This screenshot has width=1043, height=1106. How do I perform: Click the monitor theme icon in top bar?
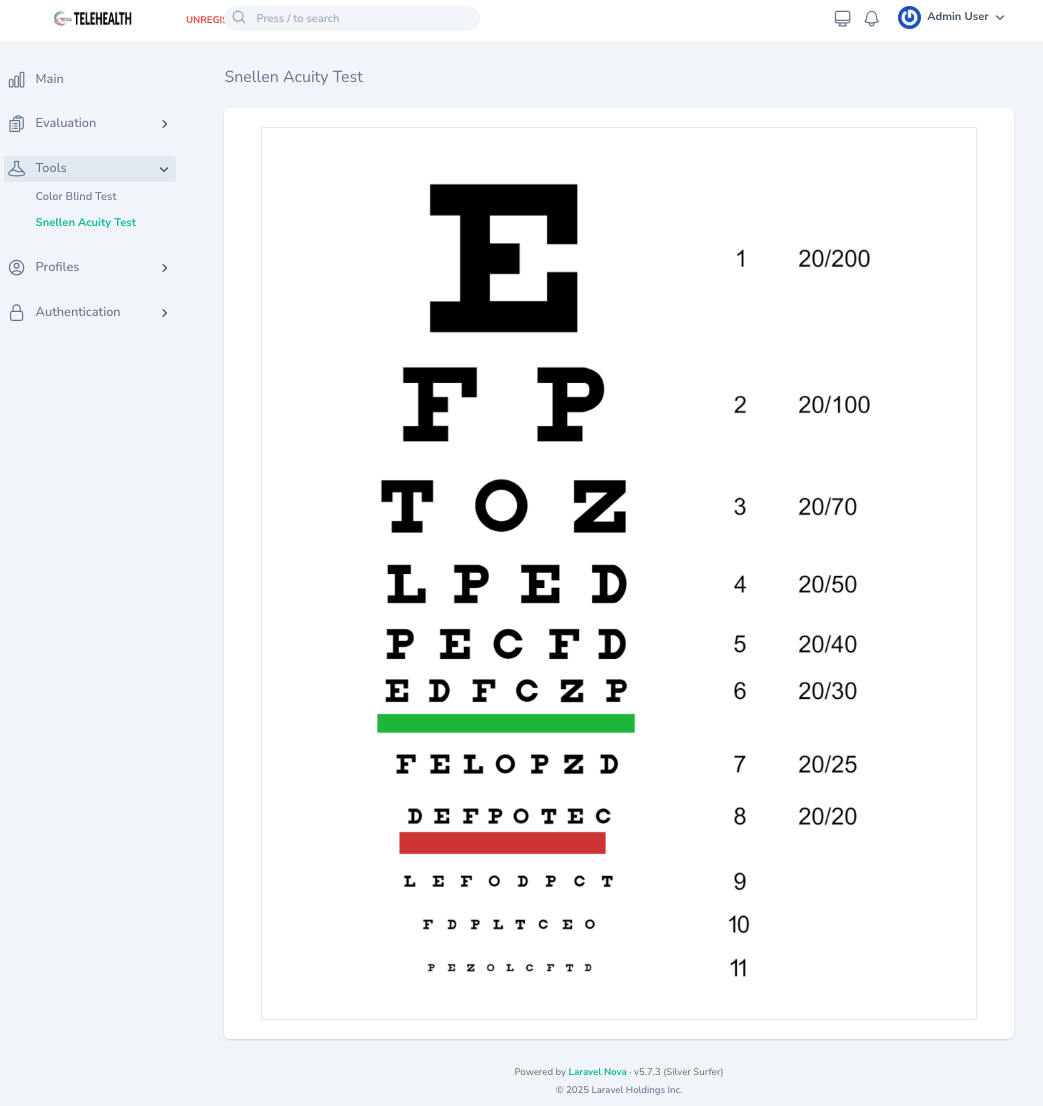(x=841, y=17)
